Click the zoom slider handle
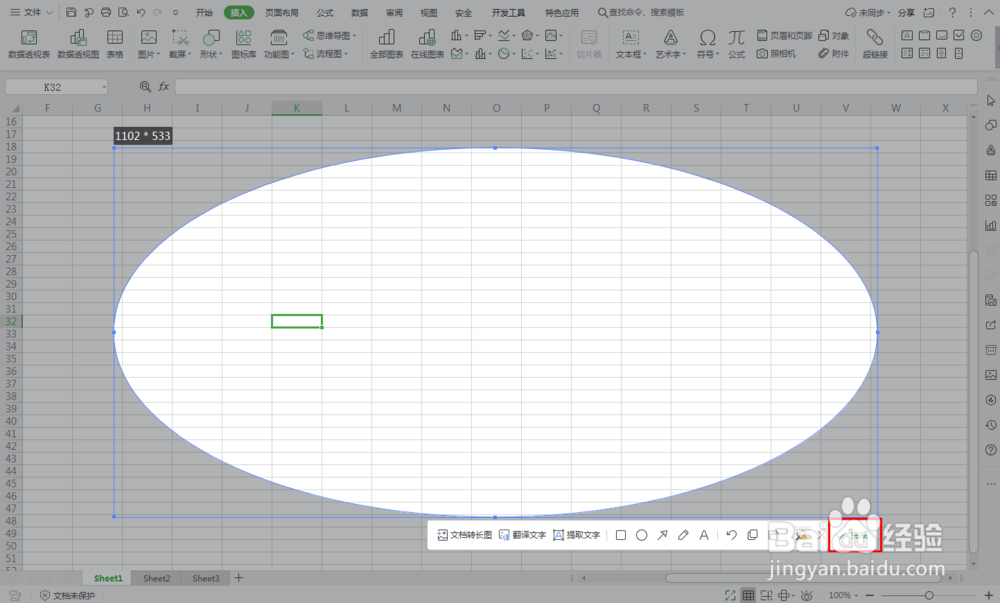 pyautogui.click(x=929, y=595)
